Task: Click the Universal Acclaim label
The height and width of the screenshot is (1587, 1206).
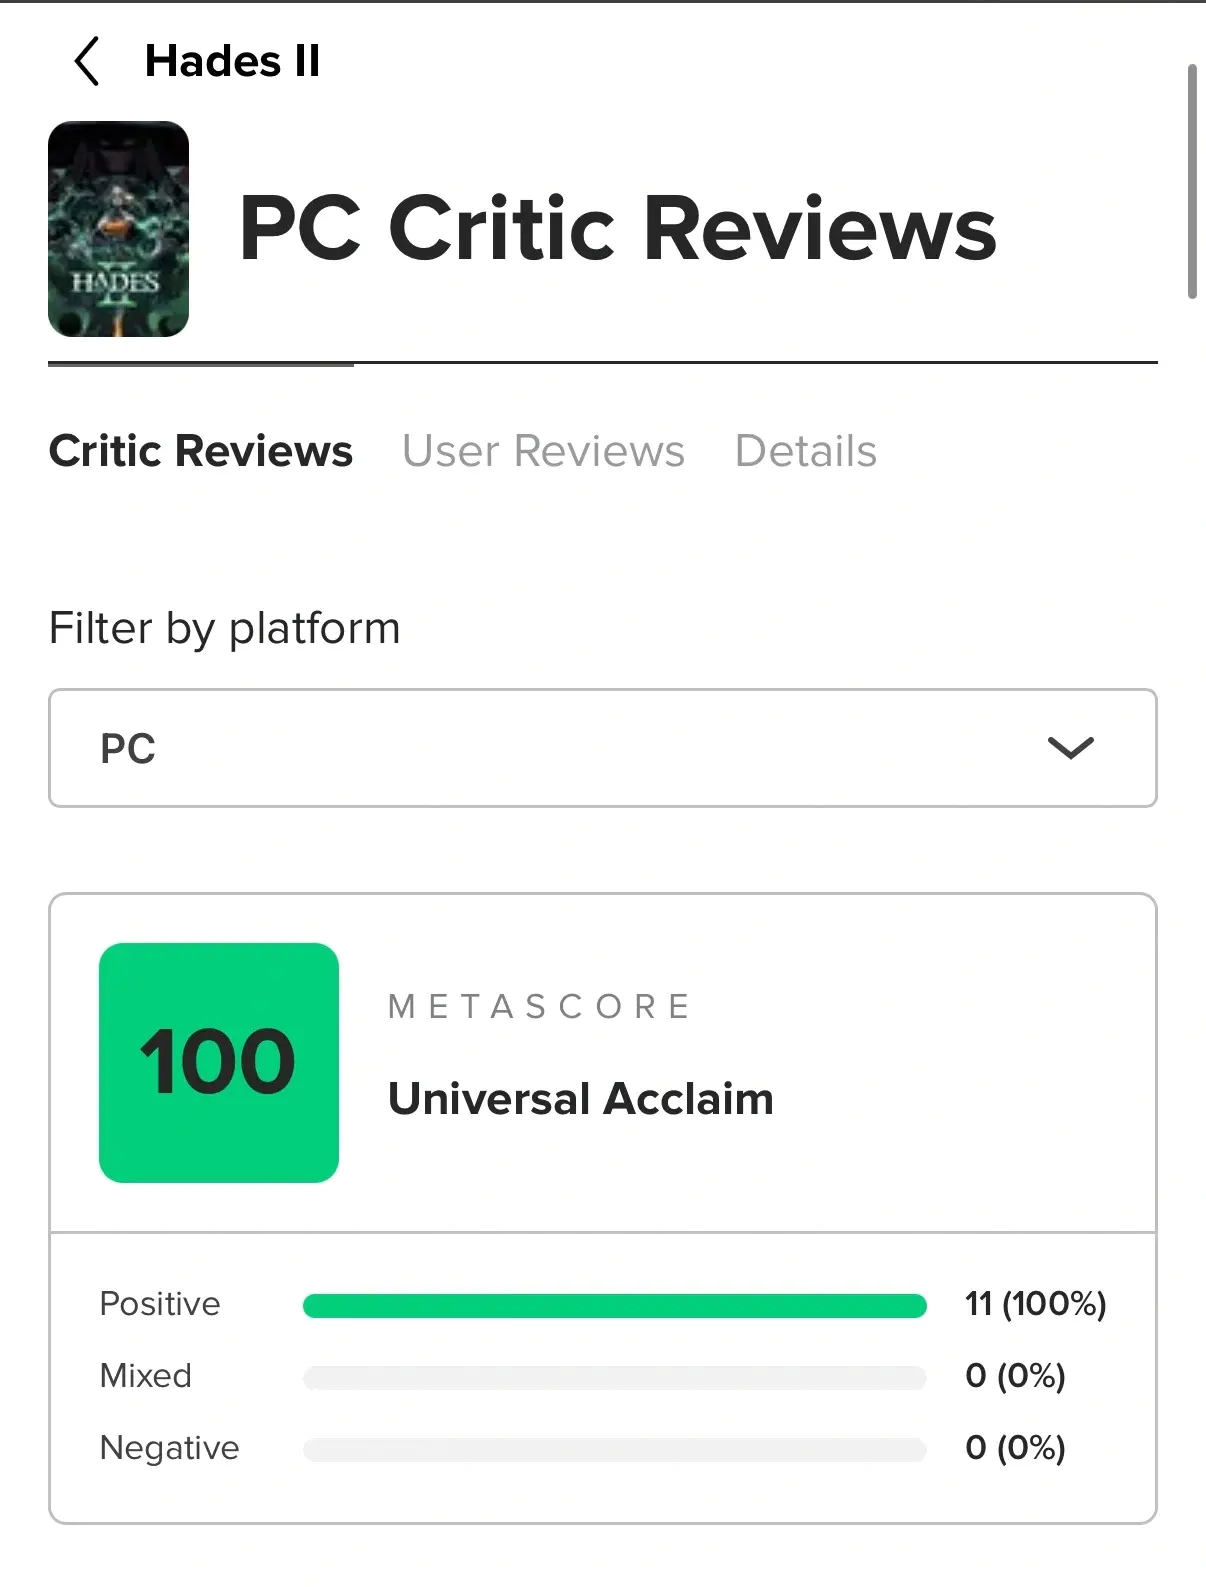Action: pyautogui.click(x=580, y=1099)
